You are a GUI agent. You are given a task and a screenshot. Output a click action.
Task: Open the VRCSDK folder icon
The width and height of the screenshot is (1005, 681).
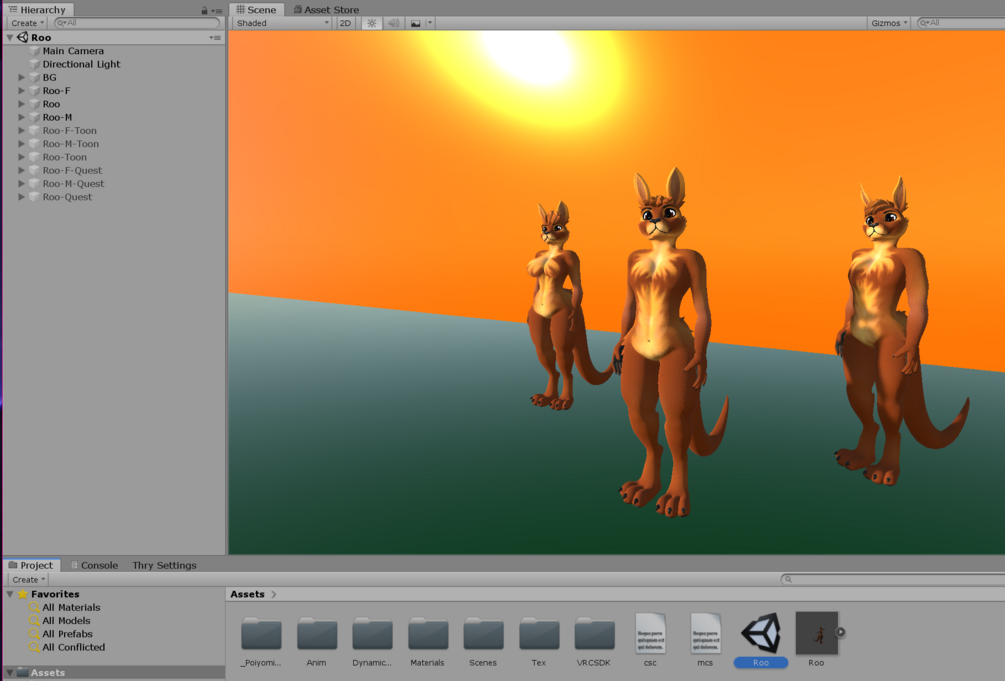click(x=594, y=634)
